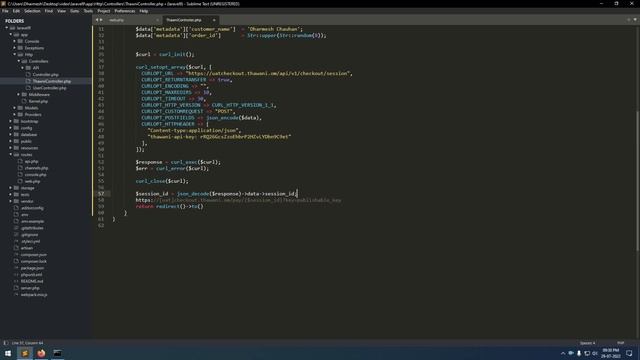
Task: Open the taskbar clock and date
Action: point(611,353)
